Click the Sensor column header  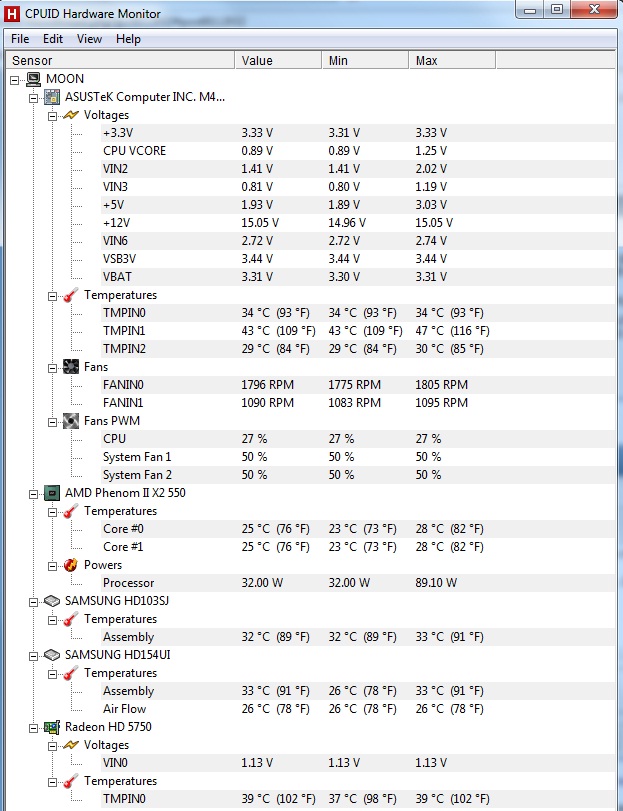pyautogui.click(x=120, y=61)
